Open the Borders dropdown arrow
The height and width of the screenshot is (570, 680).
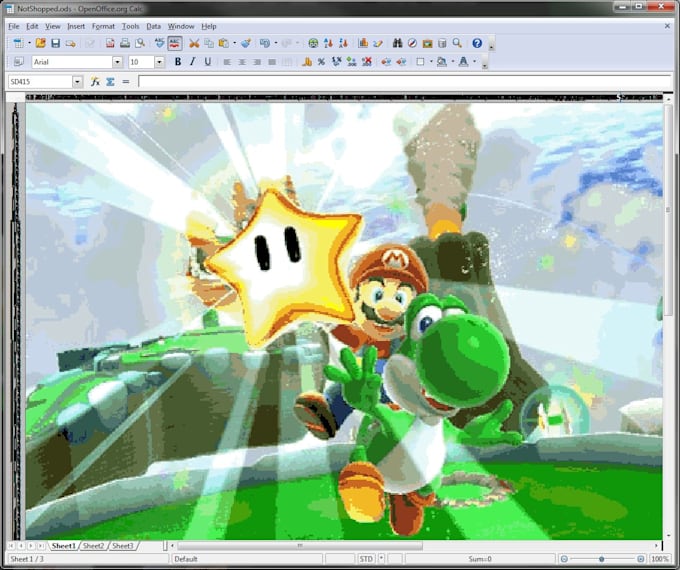coord(431,62)
